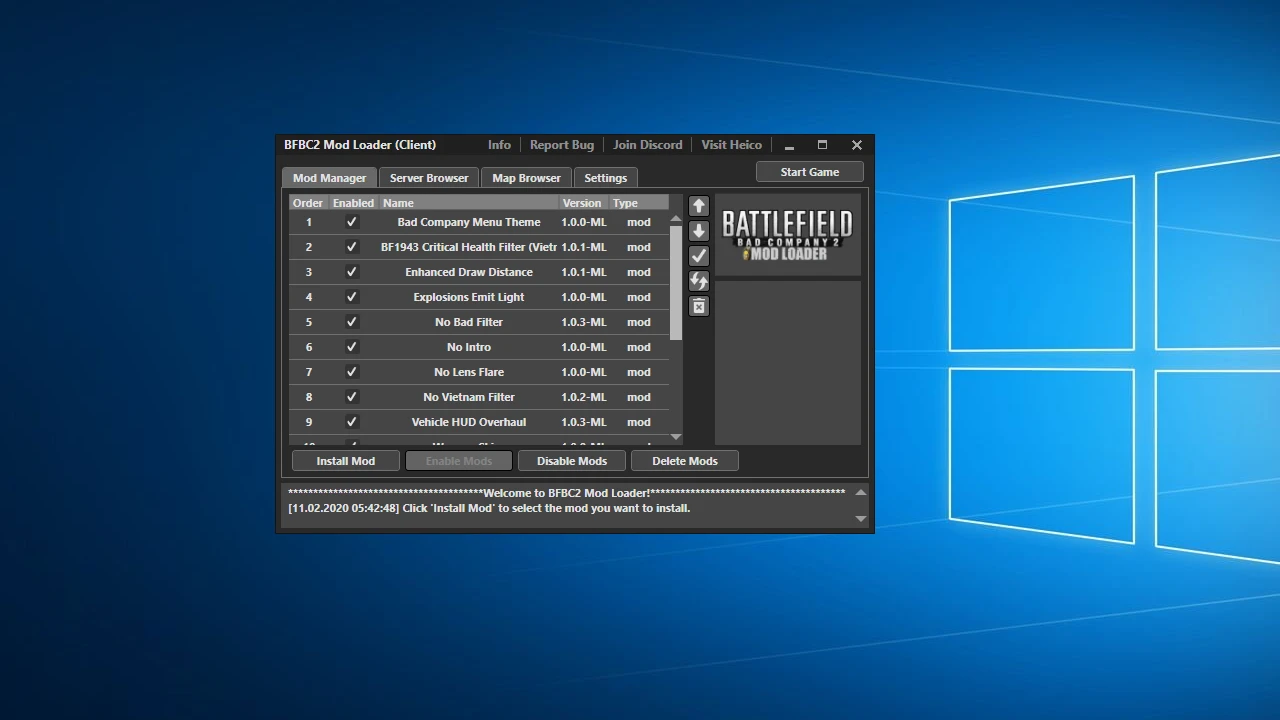
Task: Switch to the Mod Manager tab
Action: [x=329, y=178]
